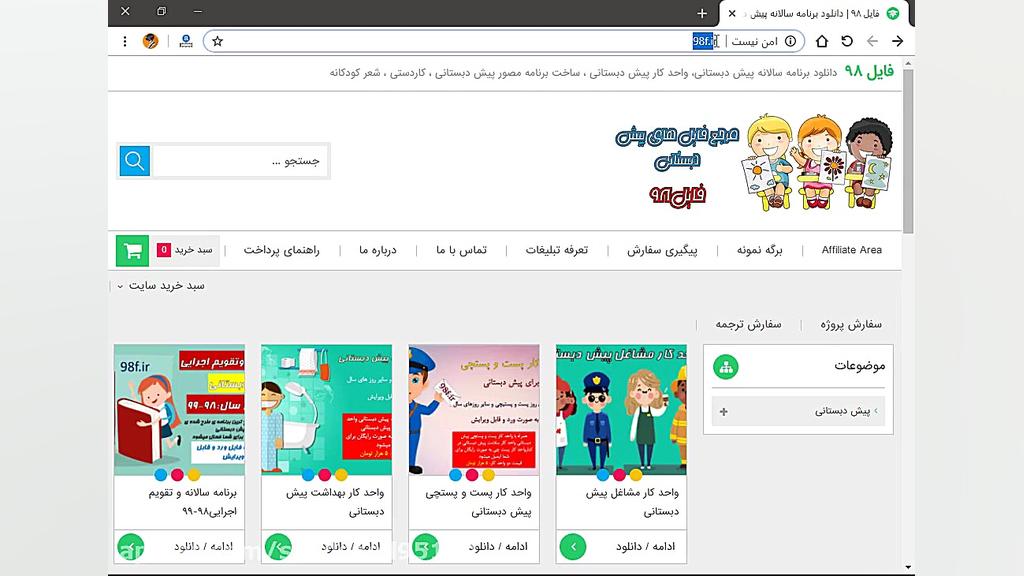
Task: Open the browser menu with three dots
Action: click(124, 41)
